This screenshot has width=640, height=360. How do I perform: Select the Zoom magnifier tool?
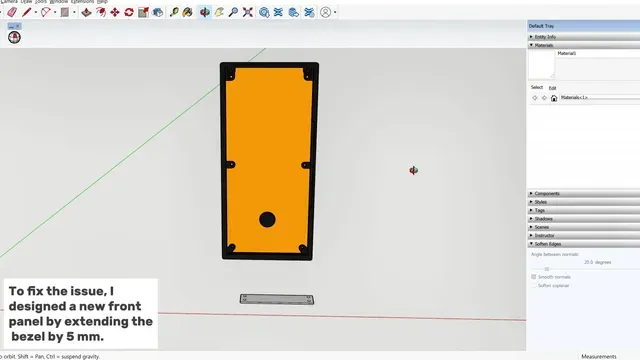pyautogui.click(x=233, y=12)
